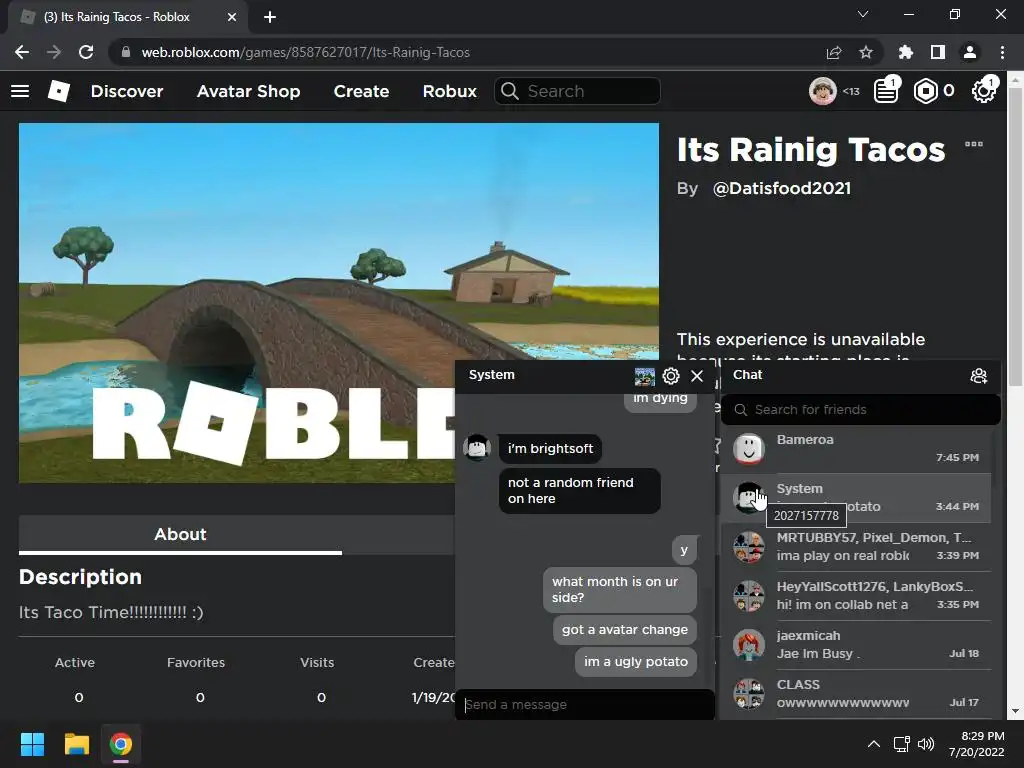The height and width of the screenshot is (768, 1024).
Task: Open the Roblox settings gear
Action: [984, 91]
